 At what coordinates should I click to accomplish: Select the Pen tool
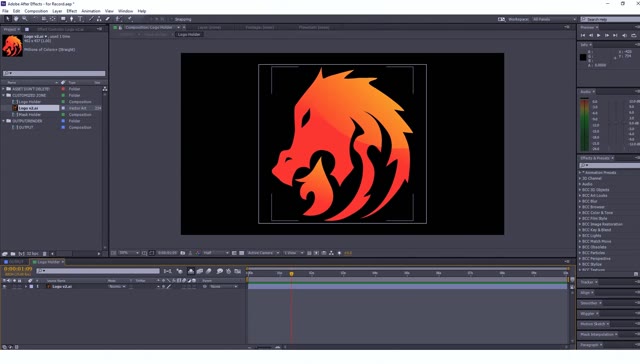coord(72,19)
